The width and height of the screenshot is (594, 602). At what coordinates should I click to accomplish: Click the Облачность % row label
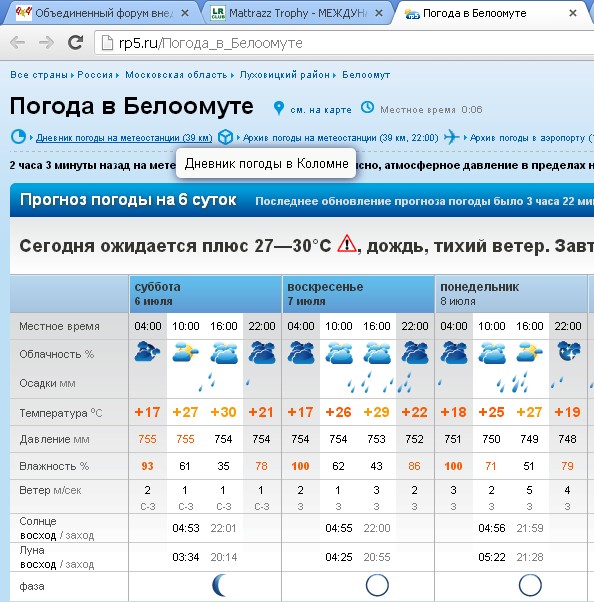pyautogui.click(x=57, y=354)
